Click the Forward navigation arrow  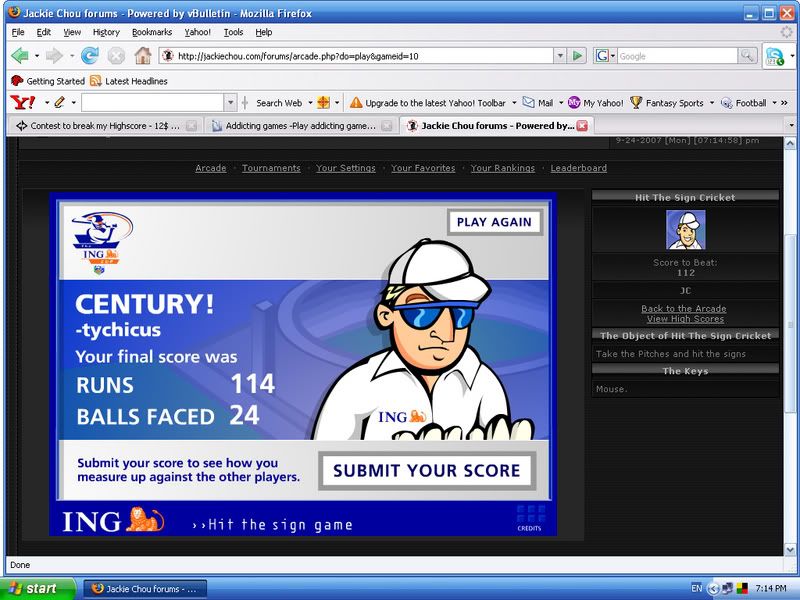pyautogui.click(x=54, y=56)
